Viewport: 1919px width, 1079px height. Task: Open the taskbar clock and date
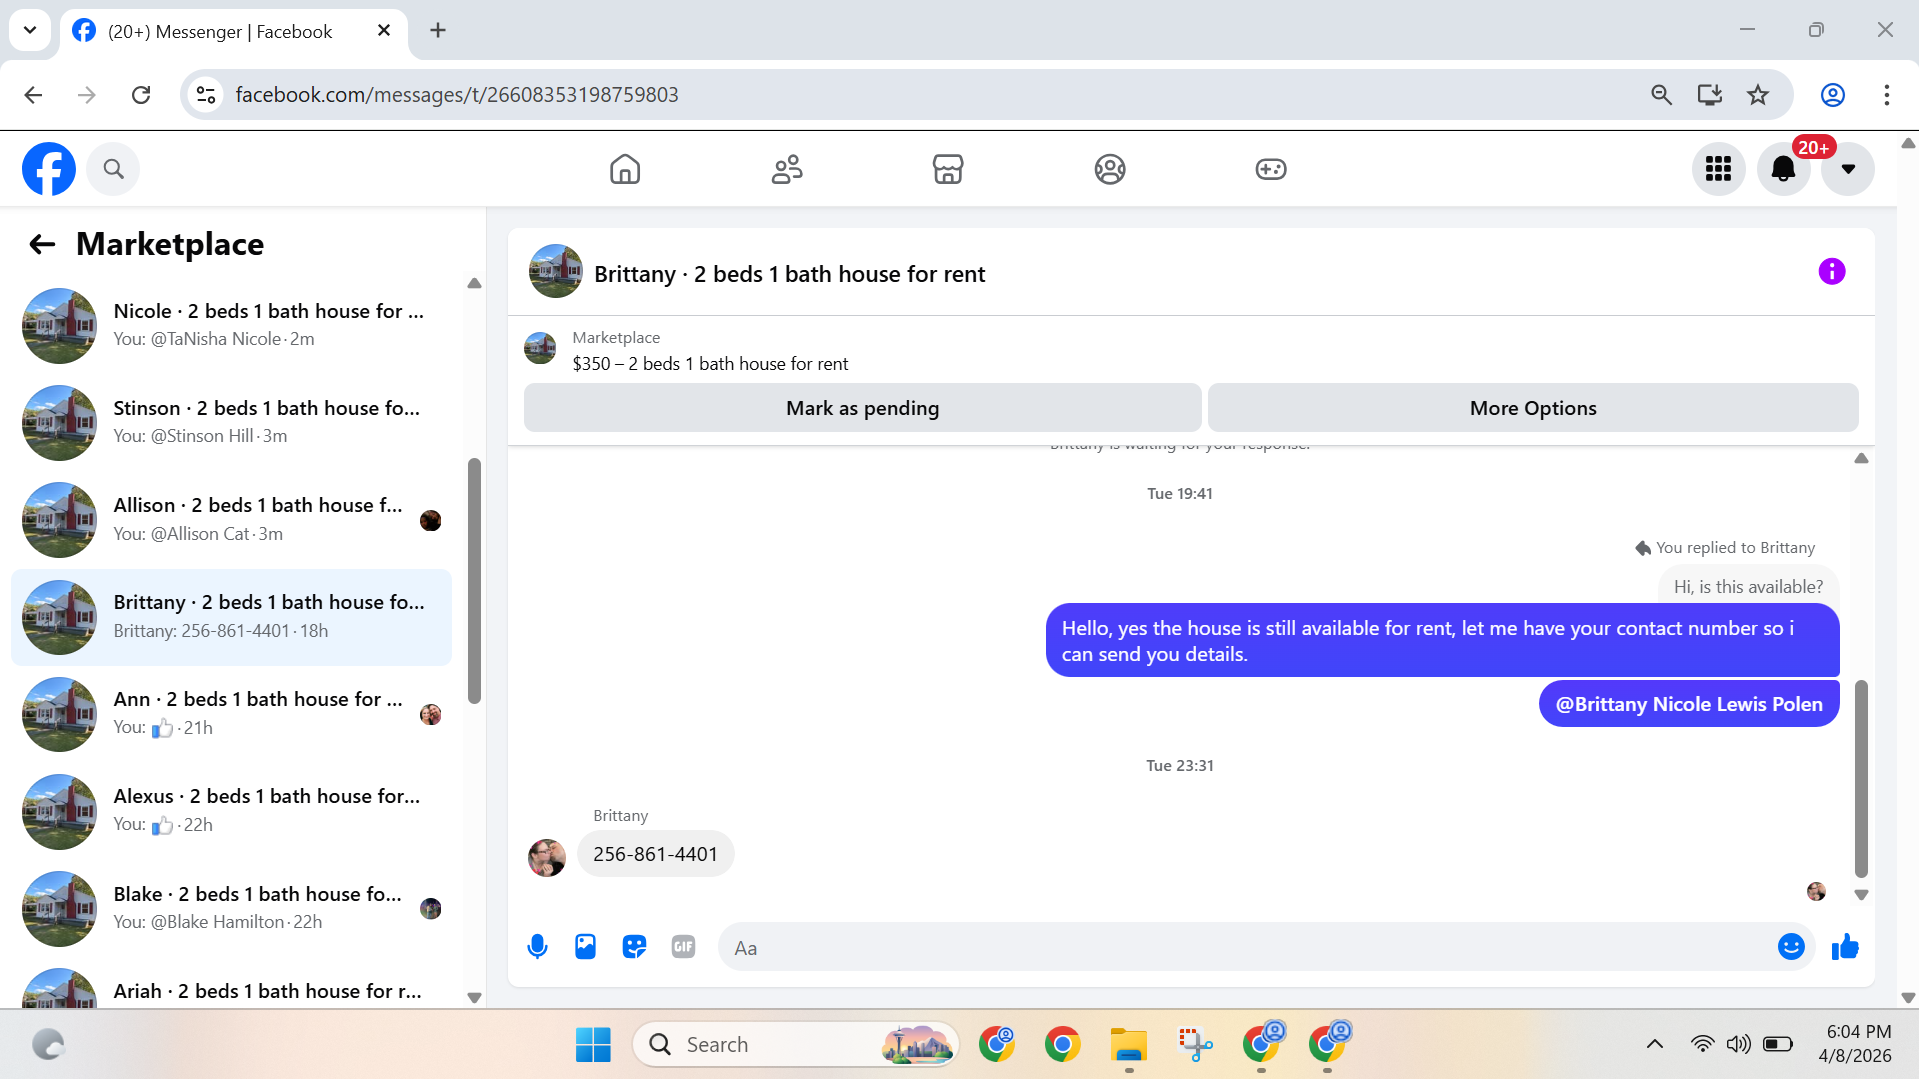[1855, 1044]
